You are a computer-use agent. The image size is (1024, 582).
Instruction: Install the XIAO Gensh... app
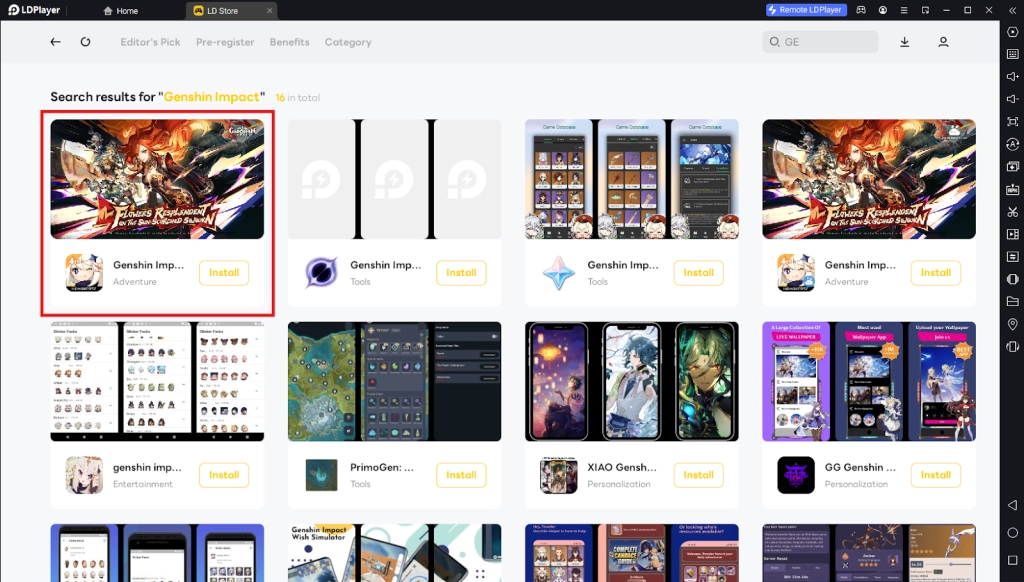(x=698, y=475)
